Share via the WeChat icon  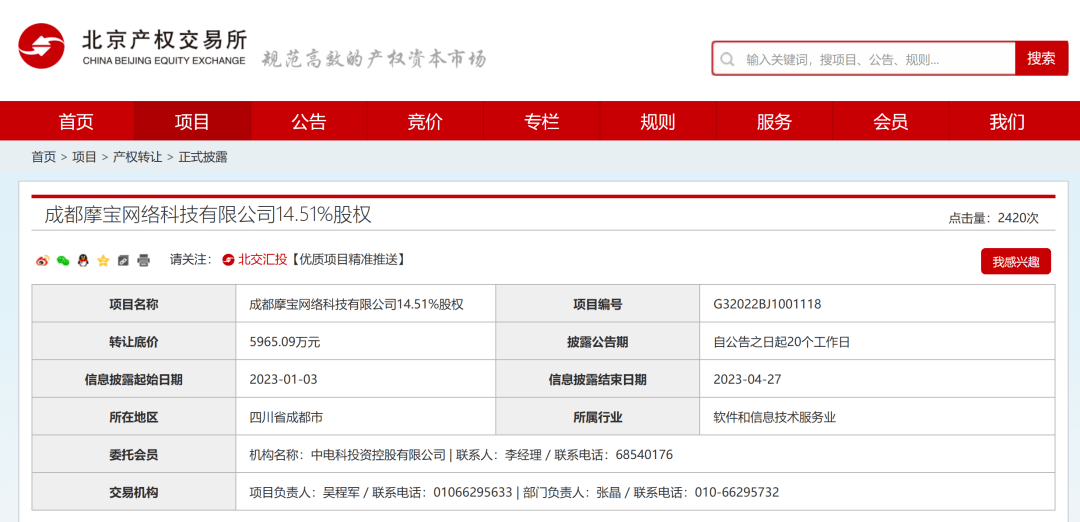pyautogui.click(x=63, y=260)
